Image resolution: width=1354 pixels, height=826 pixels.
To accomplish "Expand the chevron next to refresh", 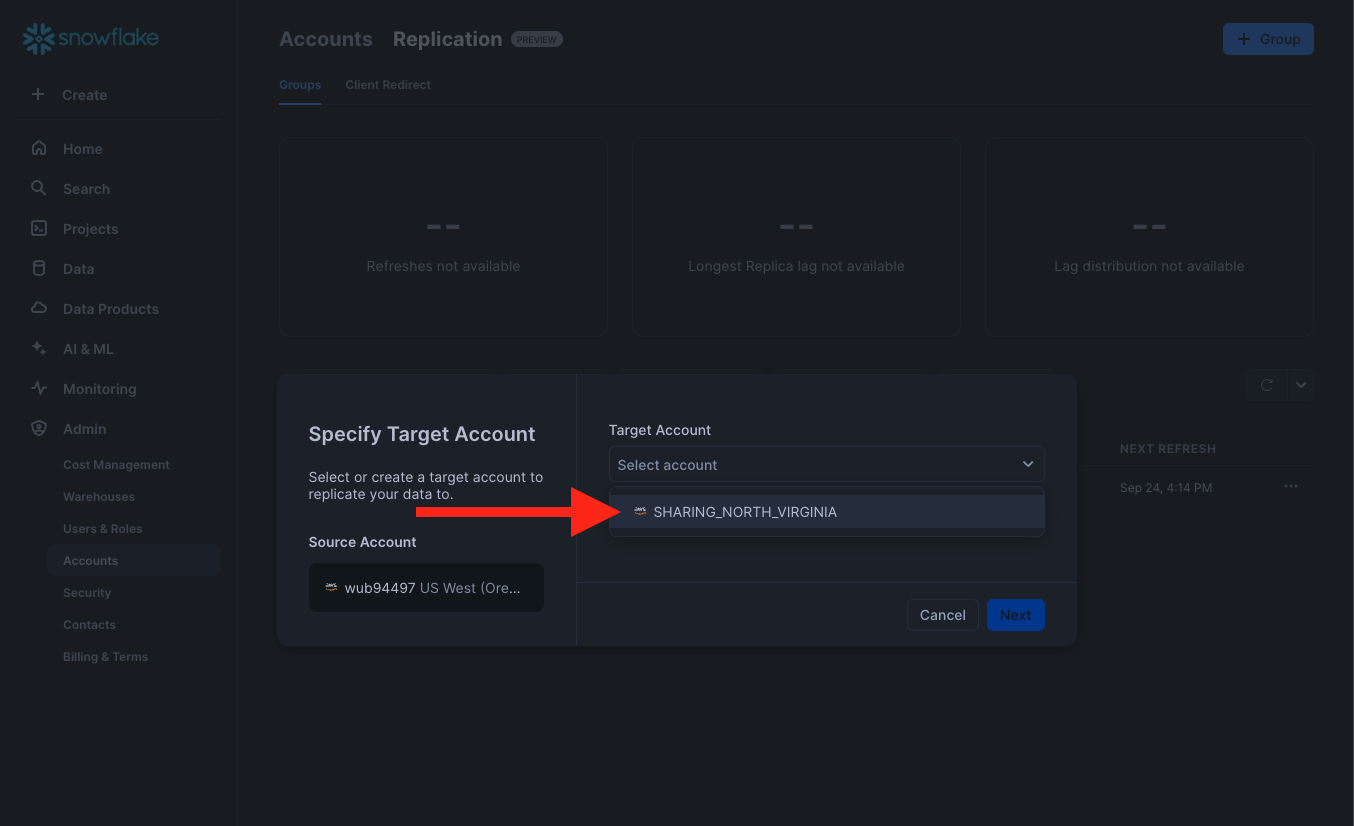I will 1300,385.
